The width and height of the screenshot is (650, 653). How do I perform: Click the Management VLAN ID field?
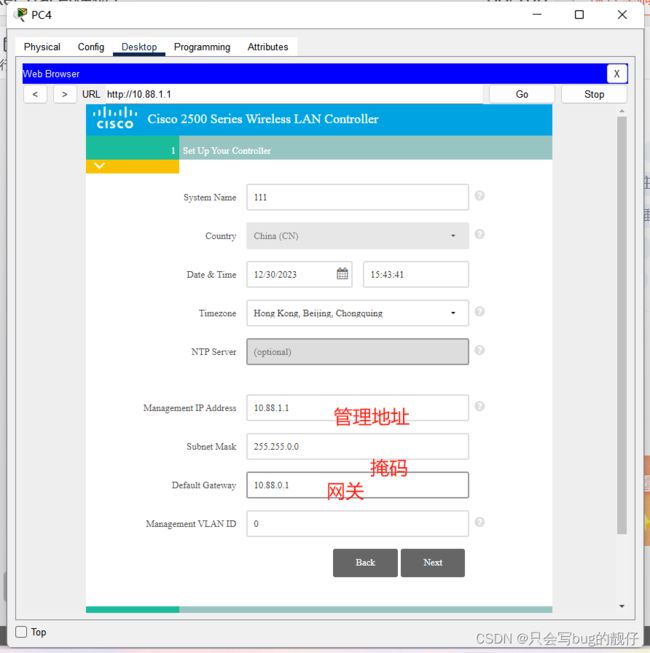click(357, 523)
